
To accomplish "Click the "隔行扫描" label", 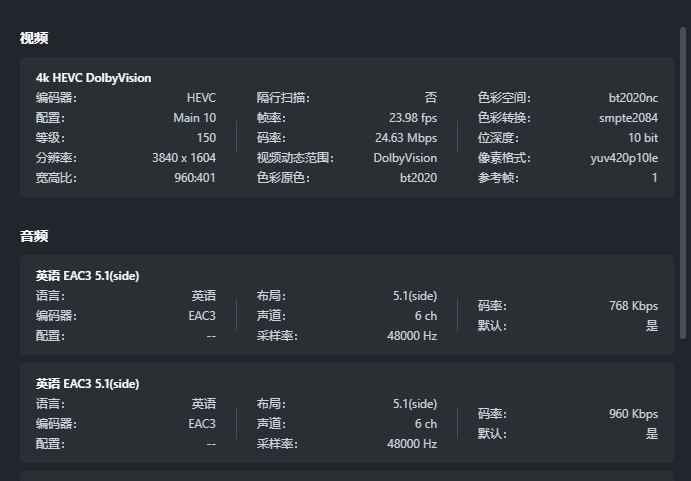I will [x=281, y=98].
